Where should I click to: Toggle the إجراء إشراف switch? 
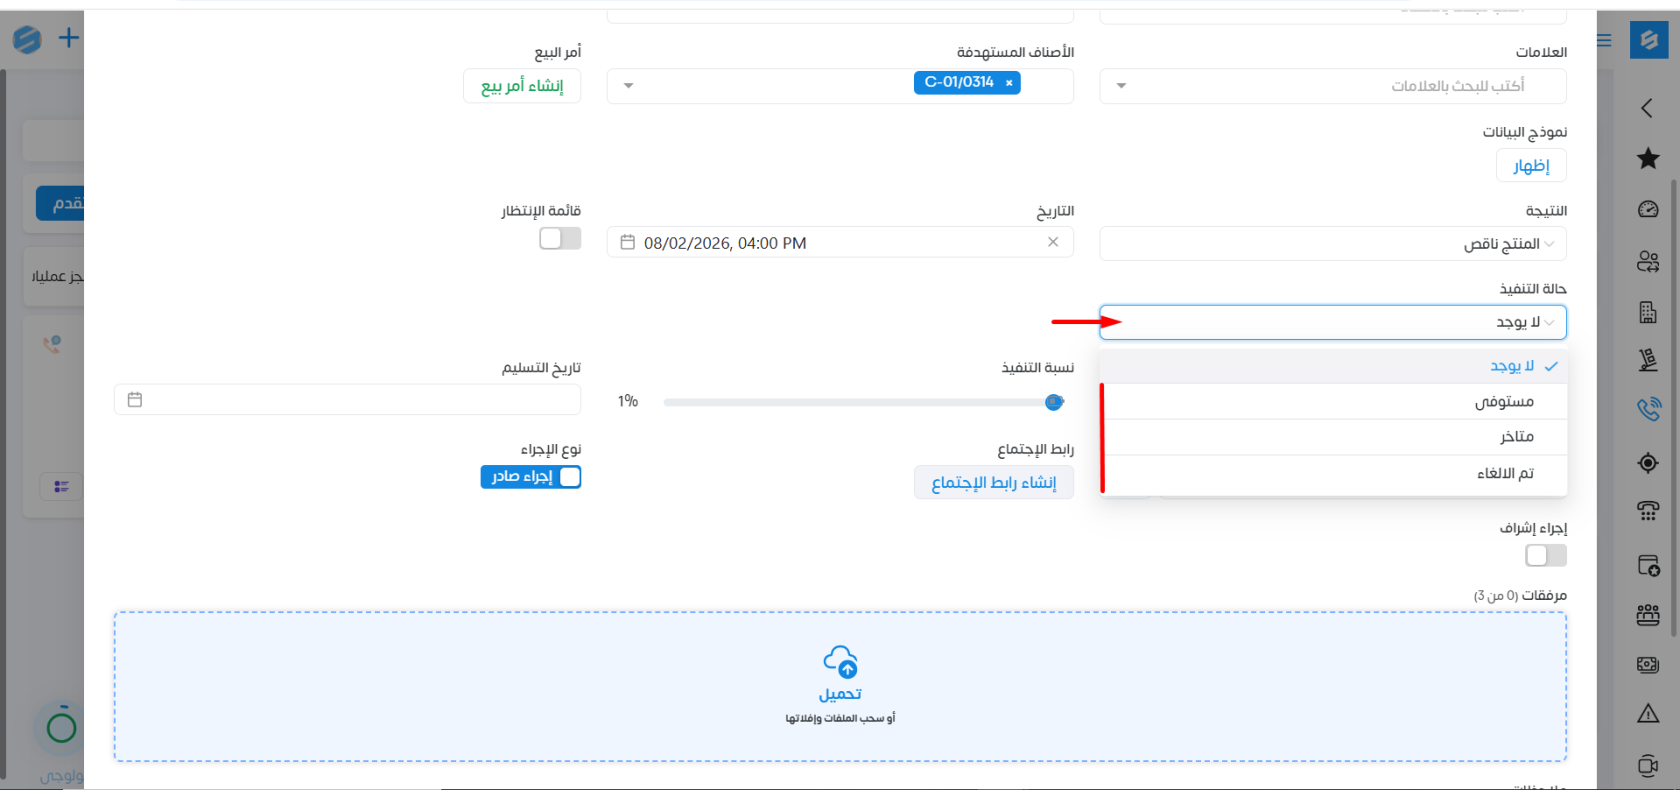point(1546,555)
